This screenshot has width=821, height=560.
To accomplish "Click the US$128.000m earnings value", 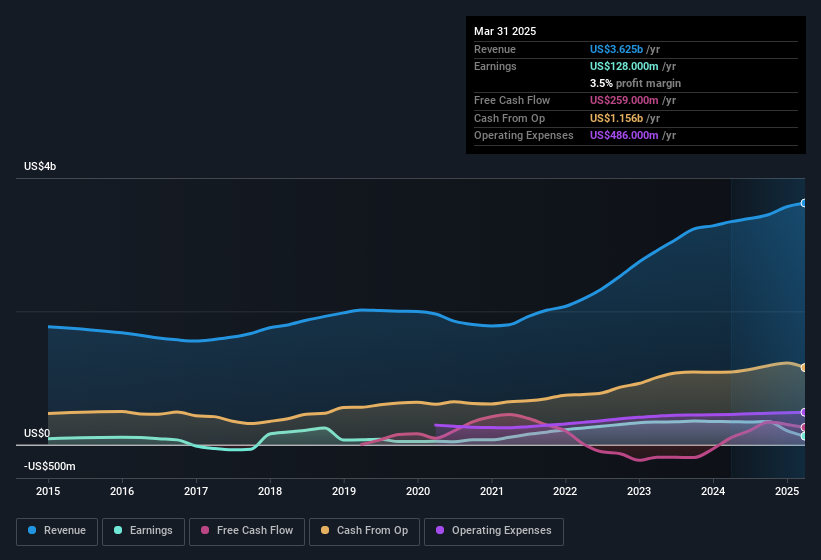I will coord(624,66).
